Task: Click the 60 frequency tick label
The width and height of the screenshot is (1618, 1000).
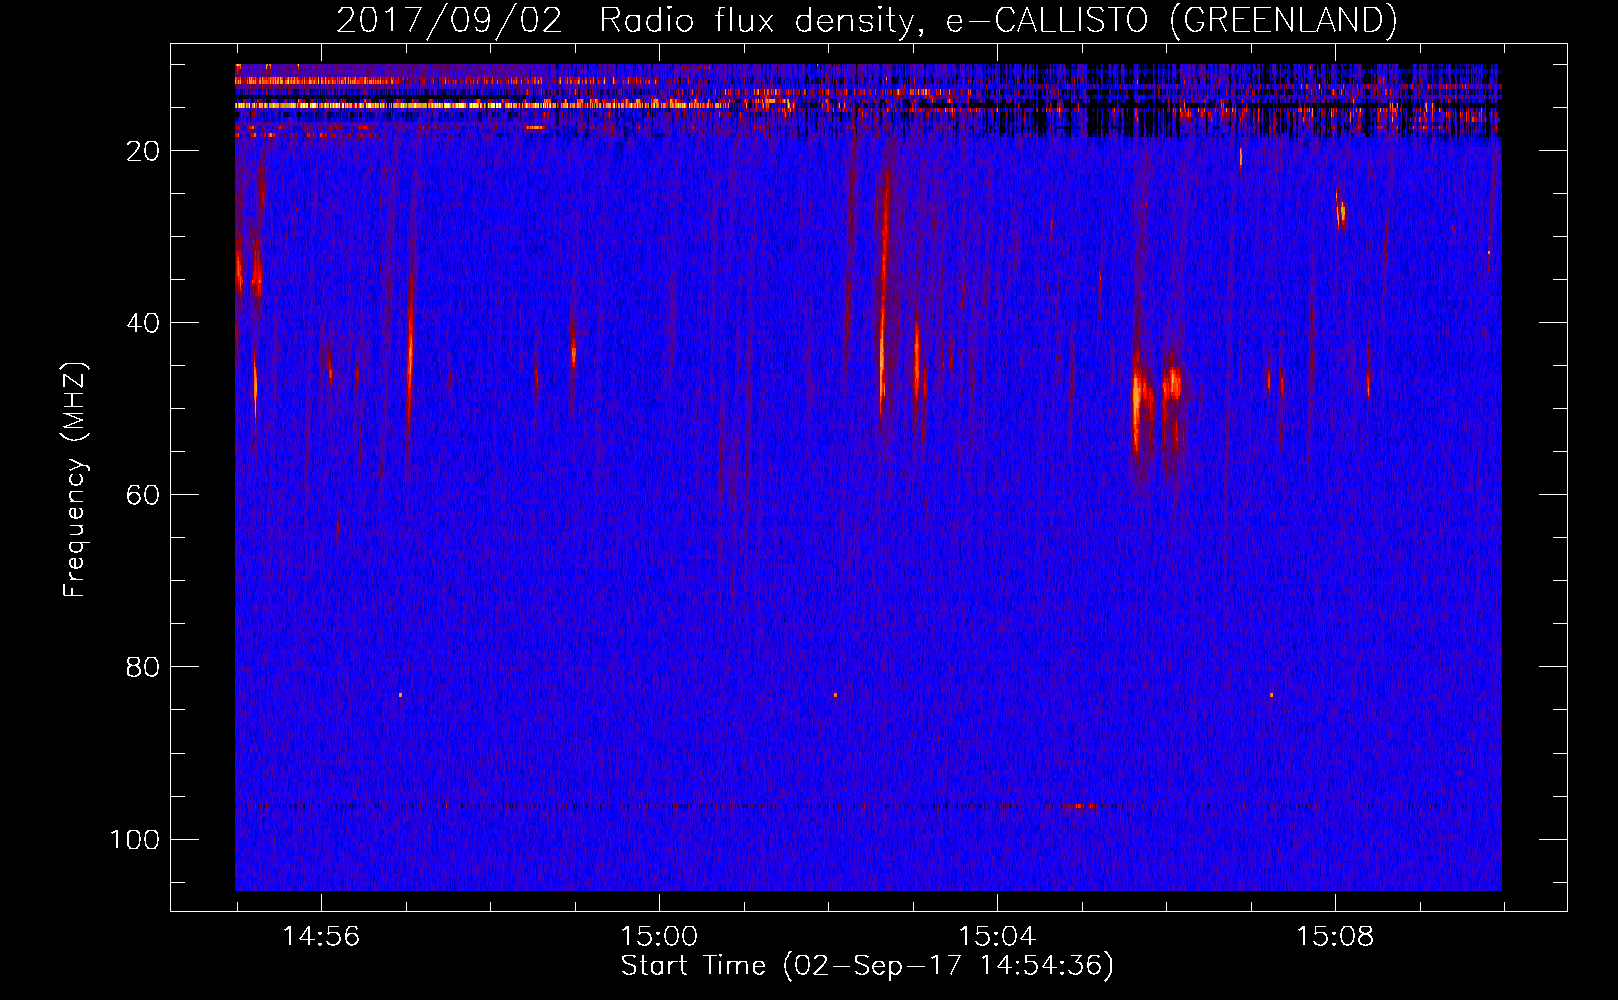Action: tap(143, 495)
